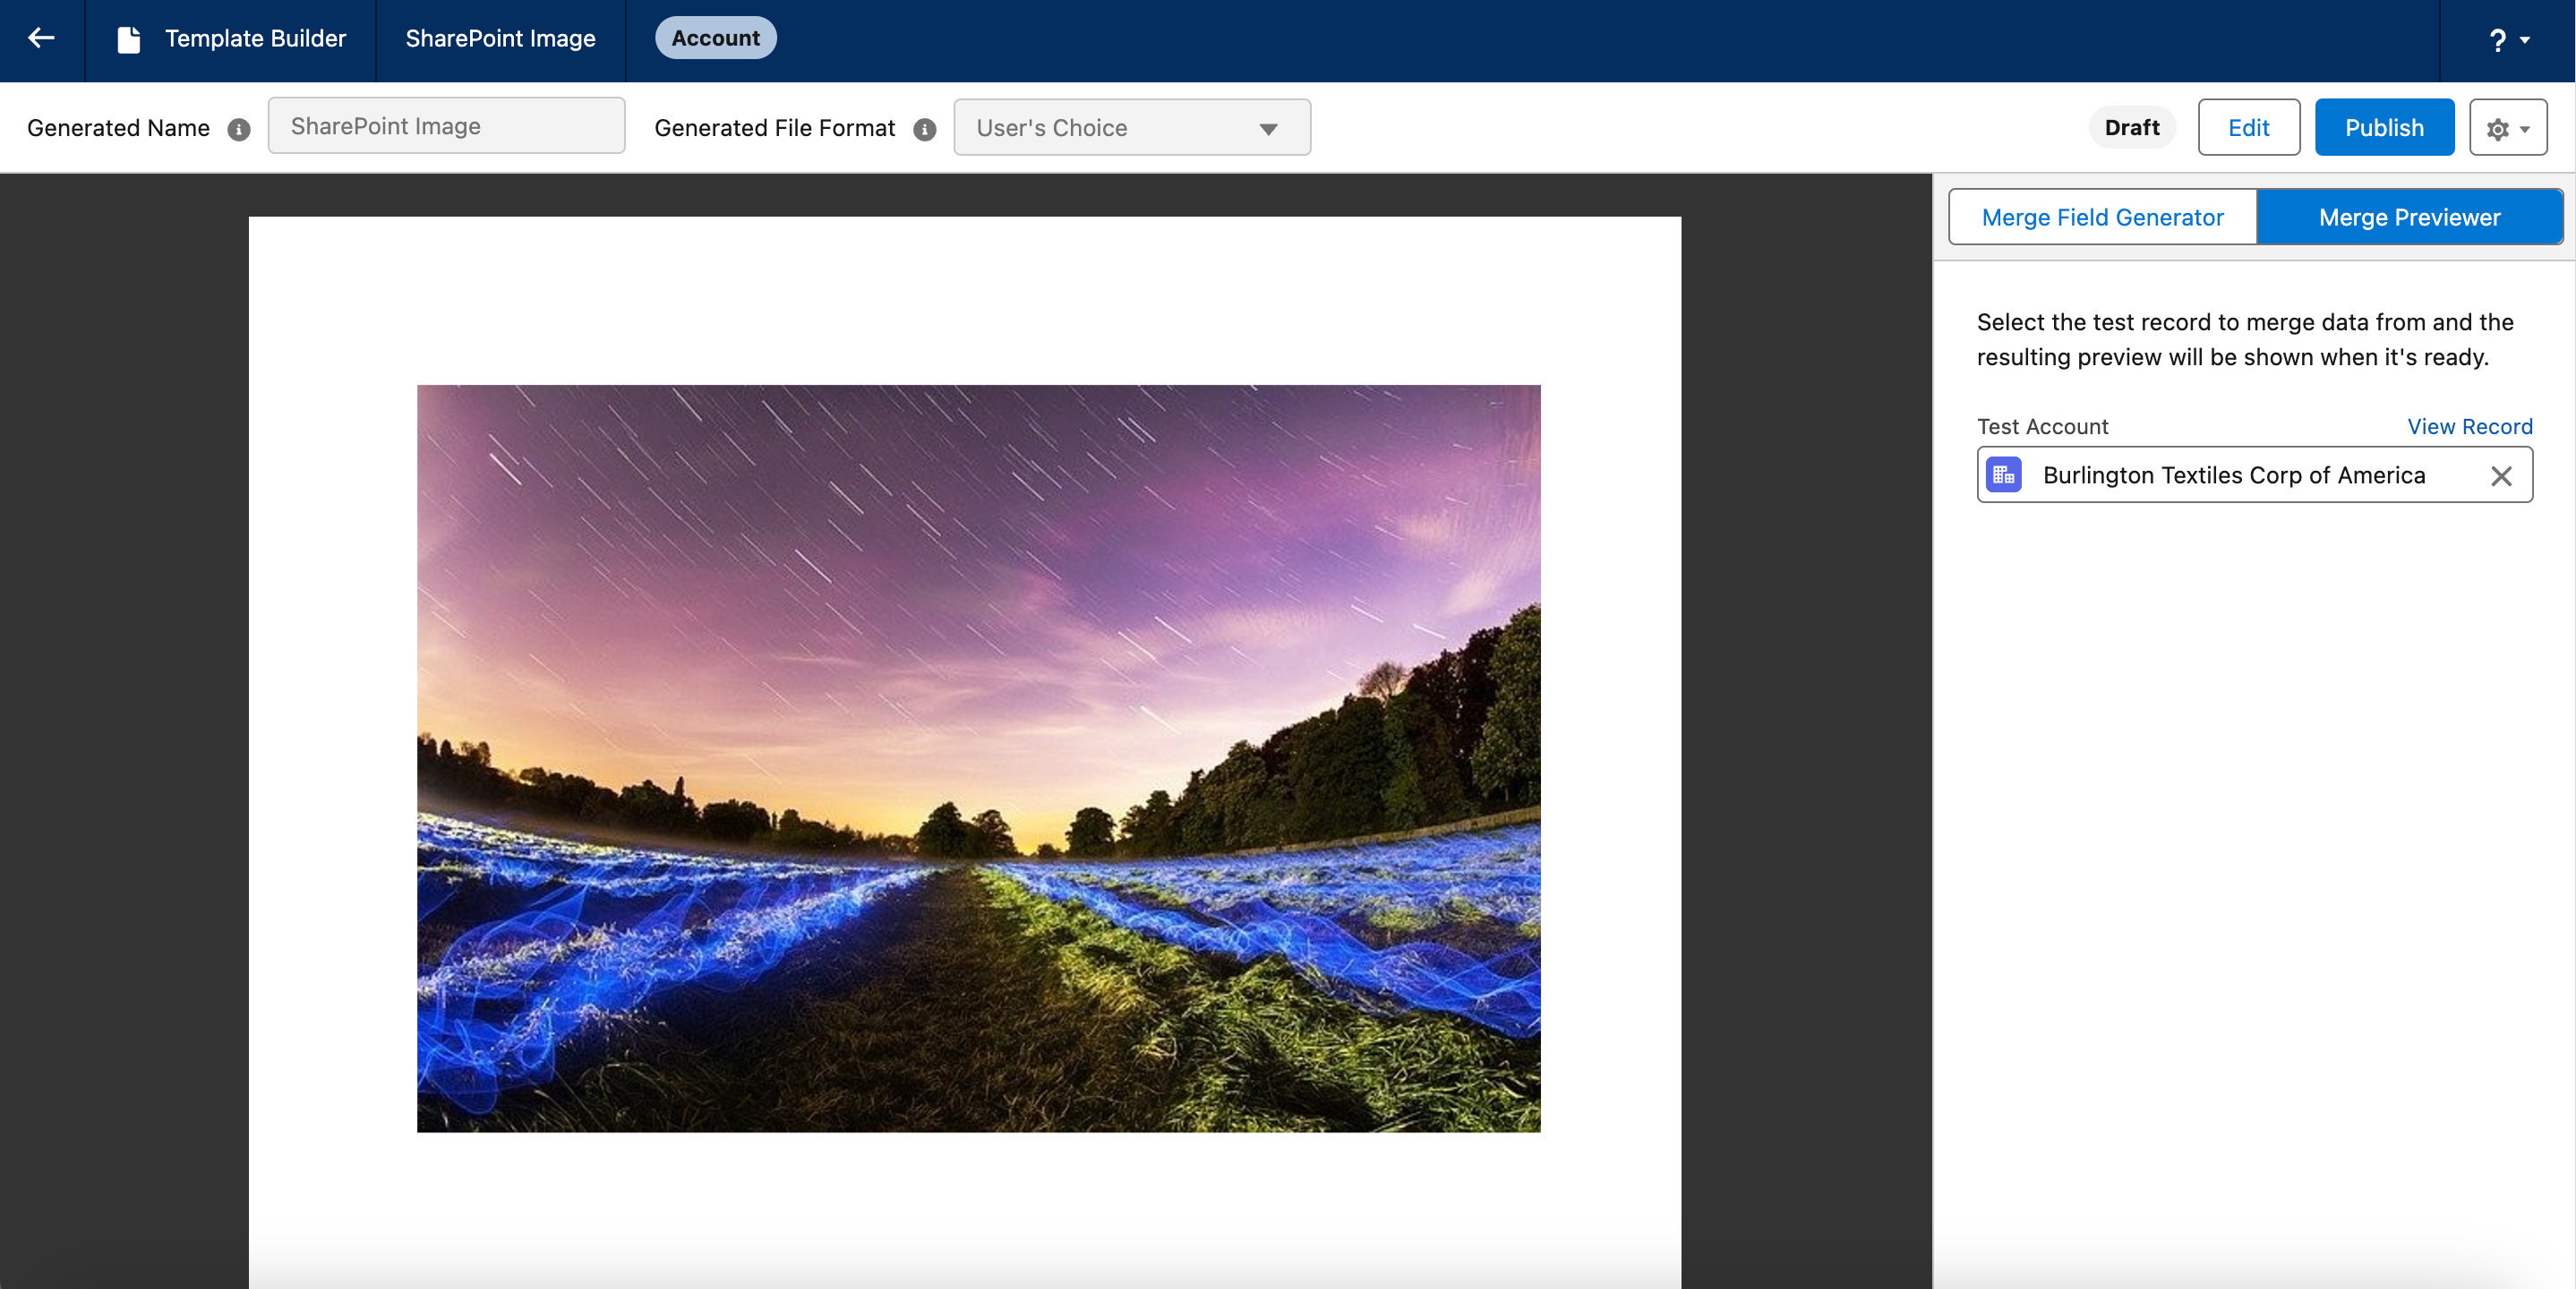Click the Template Builder document icon
Image resolution: width=2576 pixels, height=1289 pixels.
point(128,39)
